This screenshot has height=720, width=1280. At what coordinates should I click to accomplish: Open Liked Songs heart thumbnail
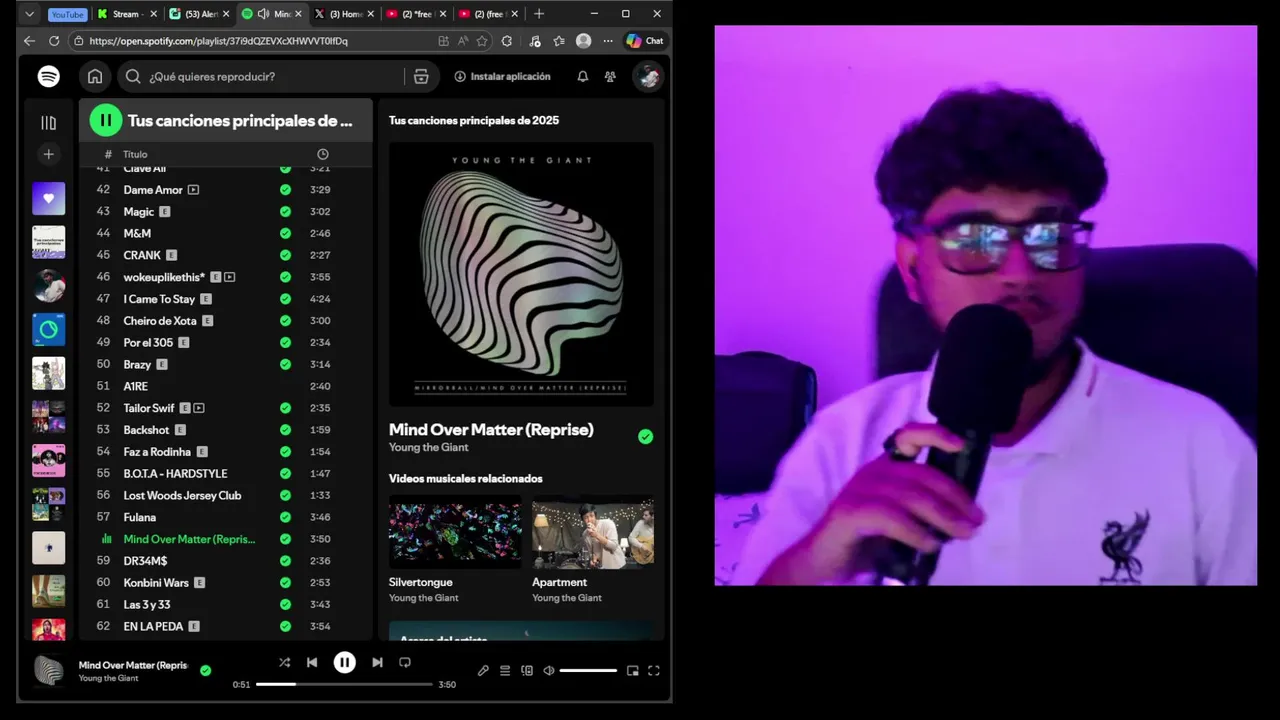pyautogui.click(x=48, y=198)
